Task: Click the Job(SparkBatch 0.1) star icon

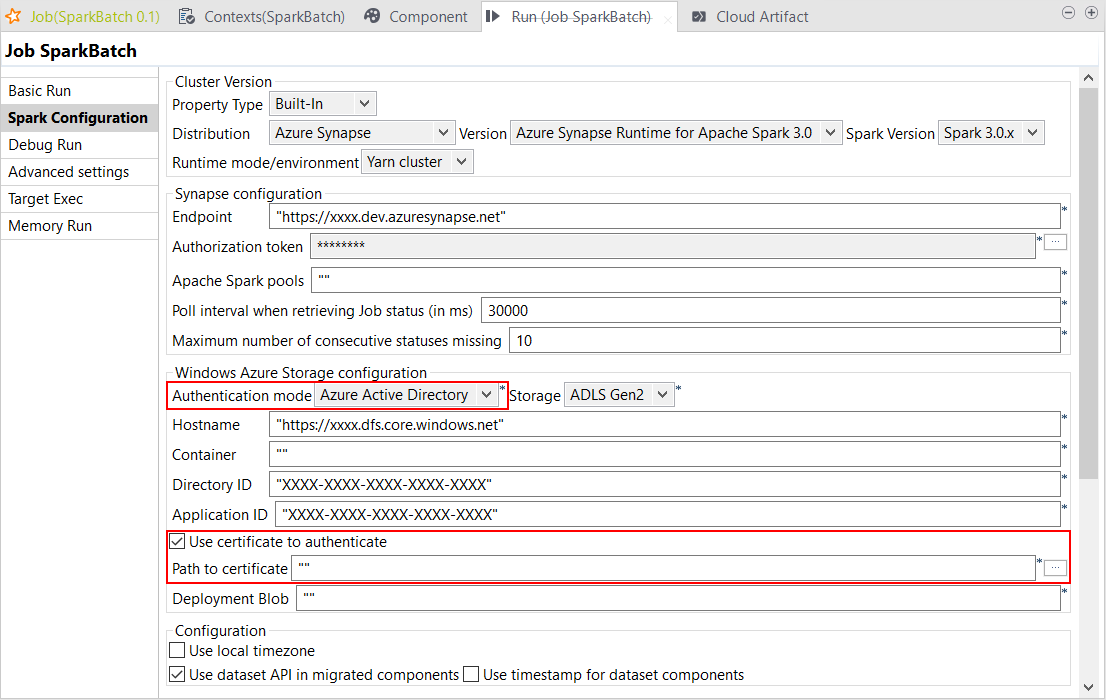Action: point(14,17)
